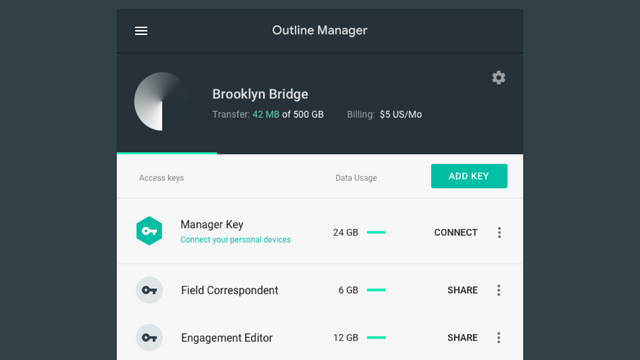This screenshot has height=360, width=640.
Task: Click the green transfer progress bar under header
Action: (167, 153)
